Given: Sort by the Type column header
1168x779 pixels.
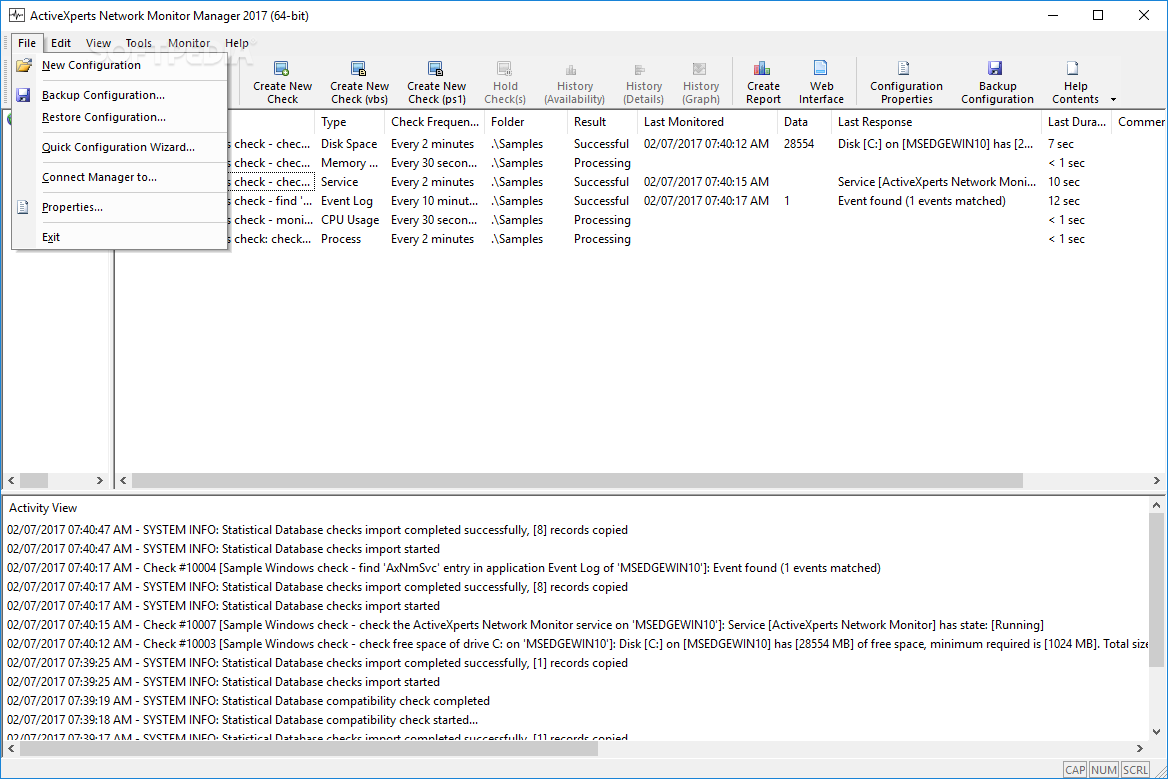Looking at the screenshot, I should pyautogui.click(x=349, y=122).
